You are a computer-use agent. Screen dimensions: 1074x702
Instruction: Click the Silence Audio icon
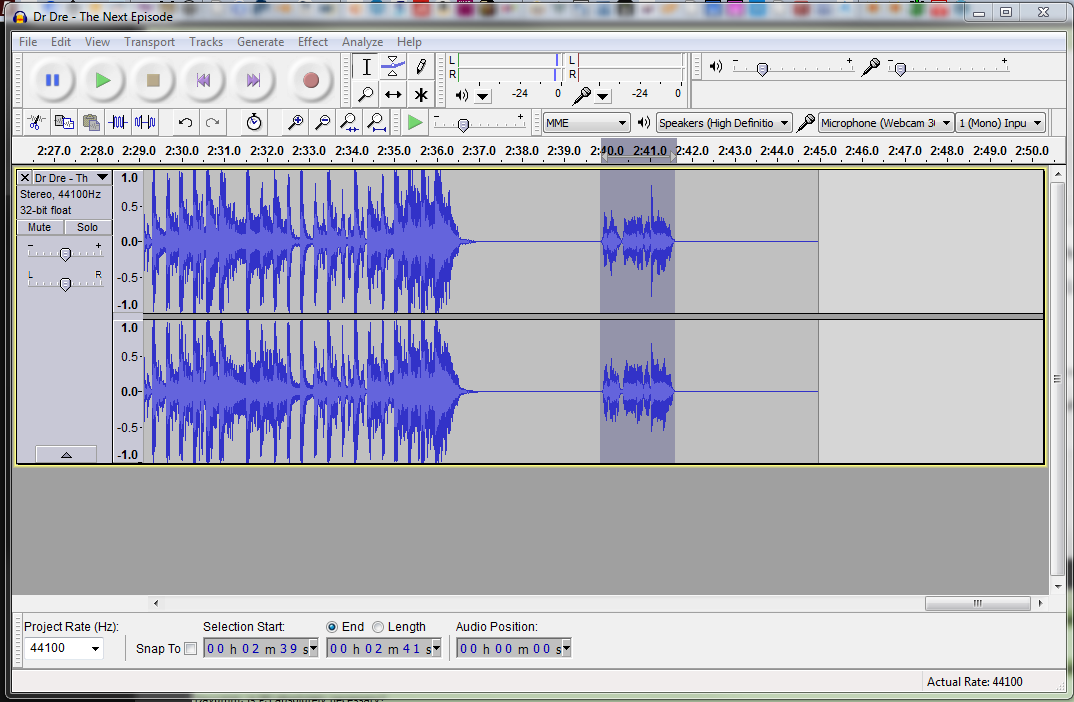pyautogui.click(x=145, y=123)
